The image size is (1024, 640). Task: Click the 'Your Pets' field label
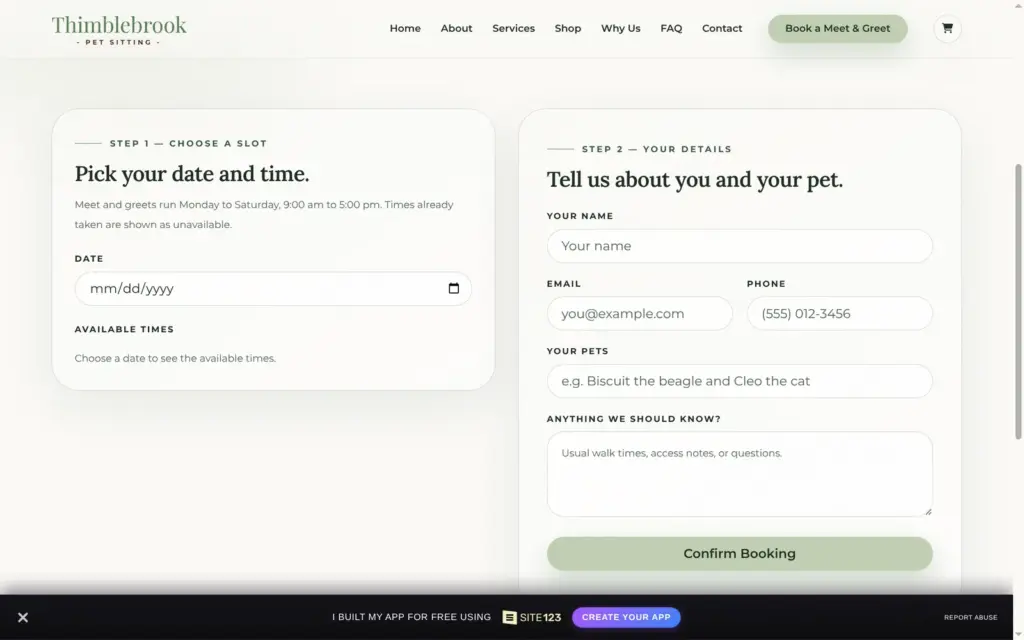pyautogui.click(x=577, y=351)
